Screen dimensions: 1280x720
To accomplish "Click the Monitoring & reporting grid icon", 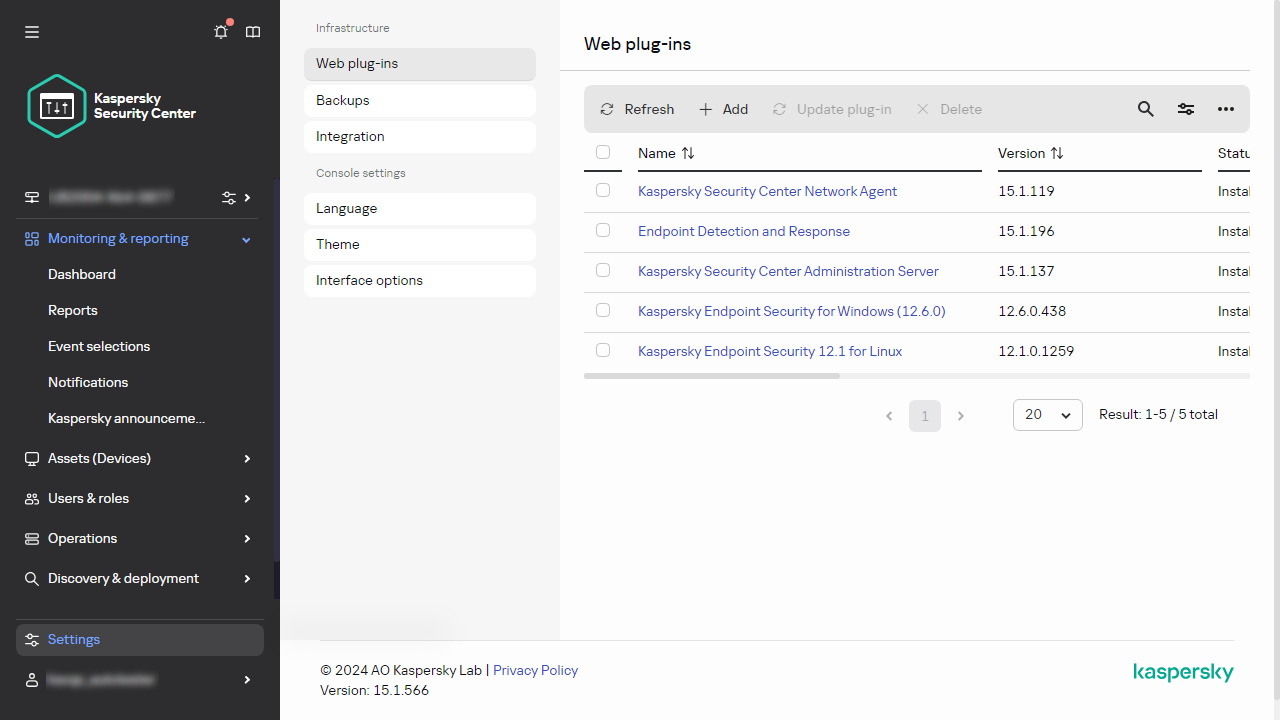I will [x=32, y=239].
